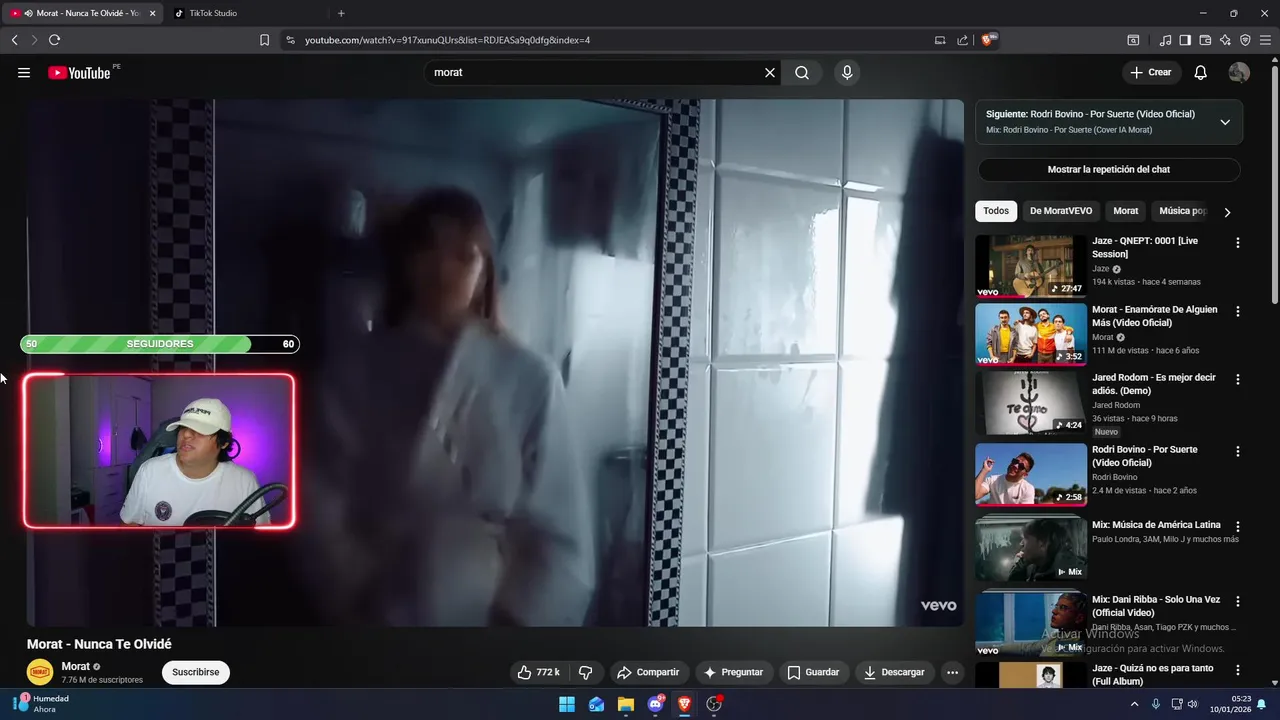Toggle the Brave sidebar panel
The width and height of the screenshot is (1280, 720).
click(1185, 40)
